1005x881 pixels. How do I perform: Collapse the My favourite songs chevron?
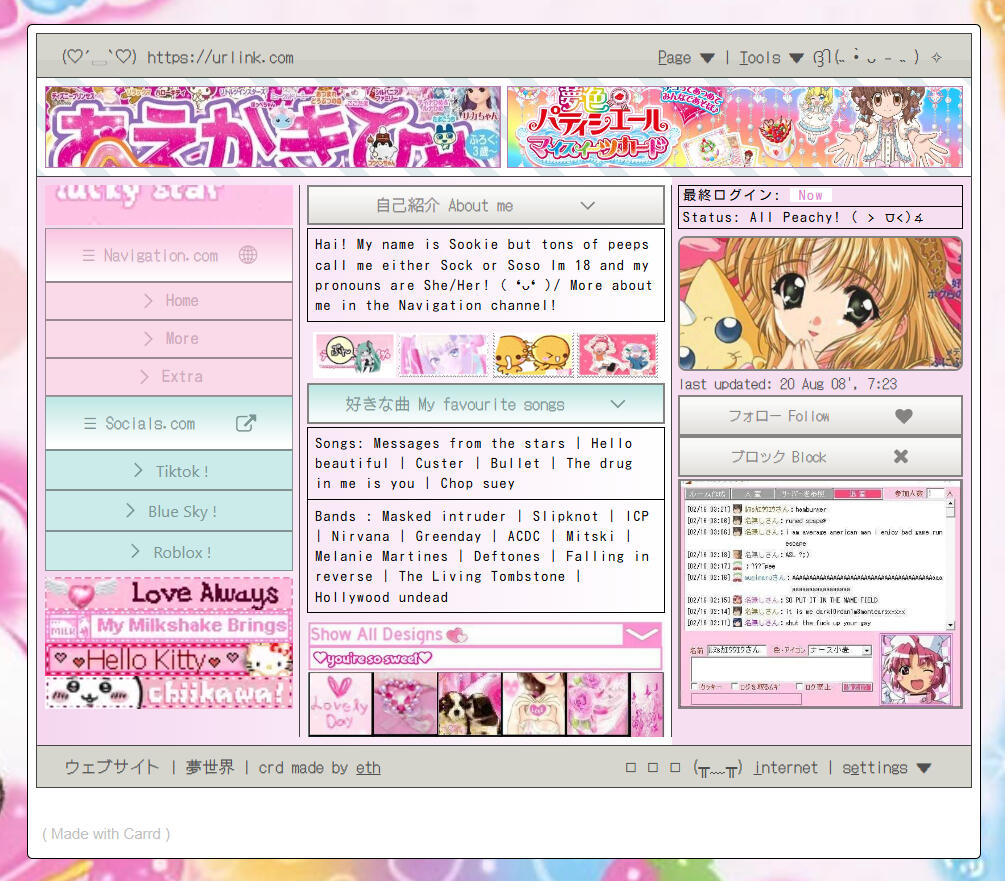pos(617,404)
